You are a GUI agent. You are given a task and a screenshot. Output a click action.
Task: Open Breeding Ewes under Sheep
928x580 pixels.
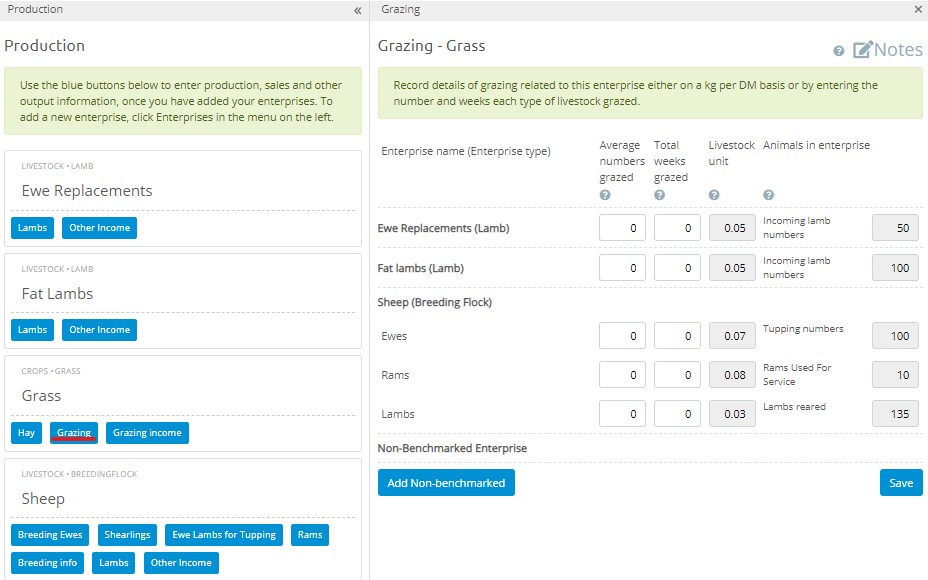[50, 535]
